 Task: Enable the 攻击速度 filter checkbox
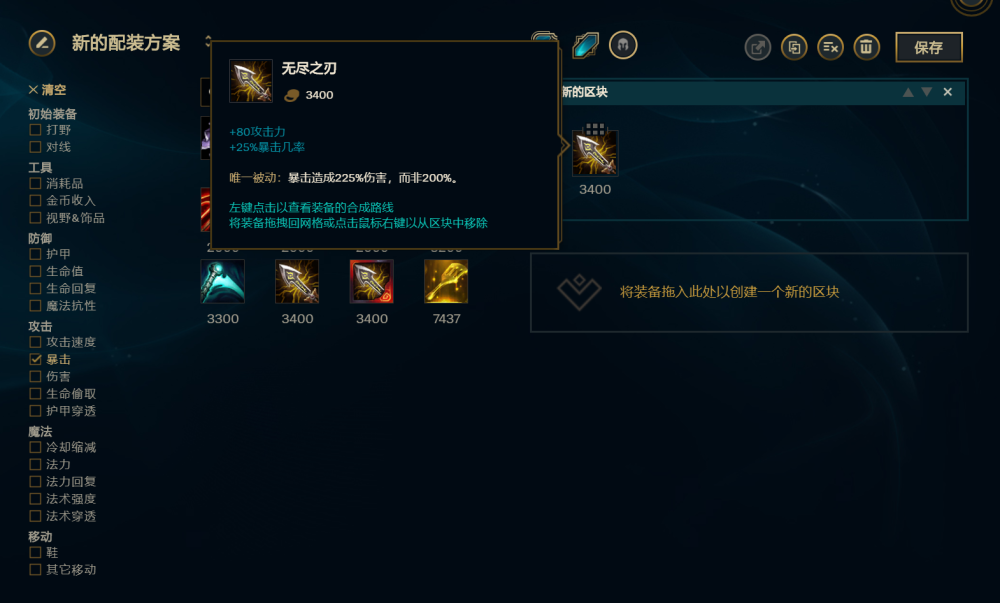tap(36, 342)
